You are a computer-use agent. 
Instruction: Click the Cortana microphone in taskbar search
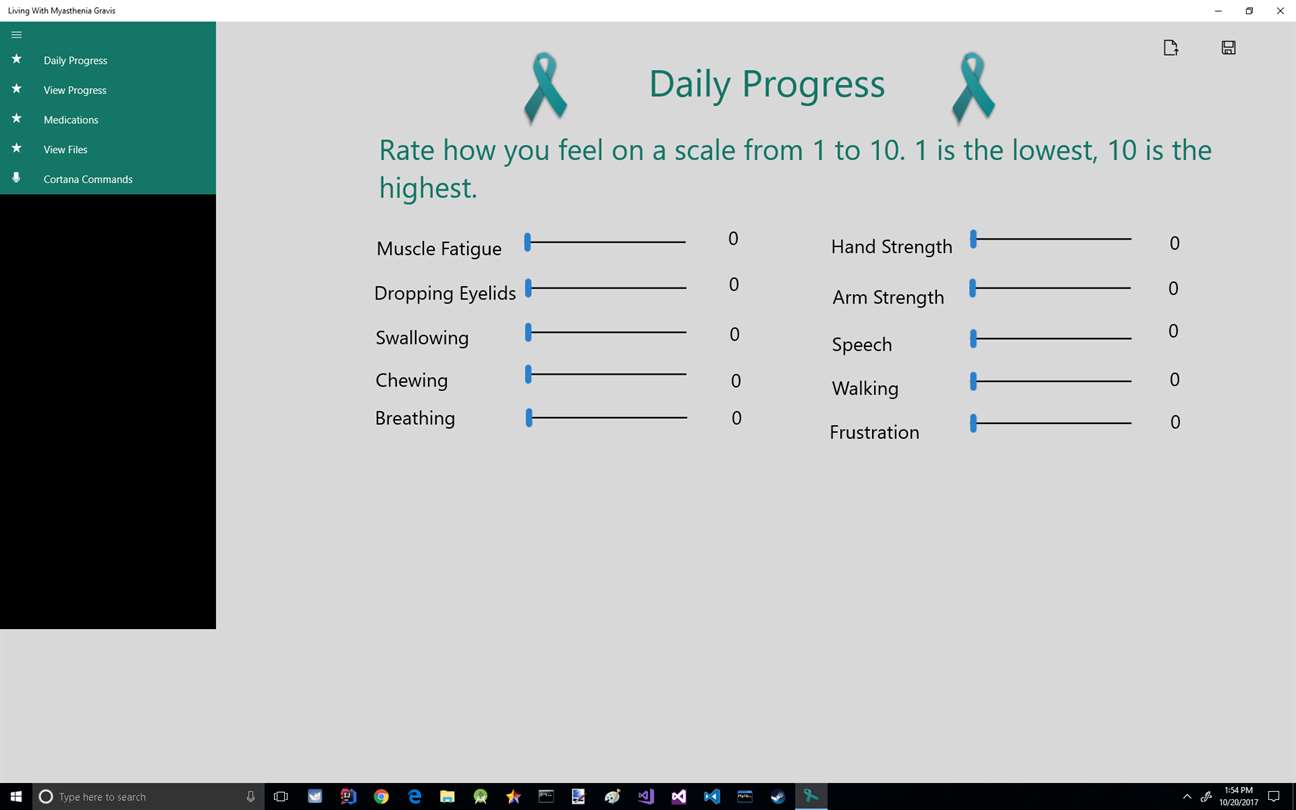coord(251,796)
